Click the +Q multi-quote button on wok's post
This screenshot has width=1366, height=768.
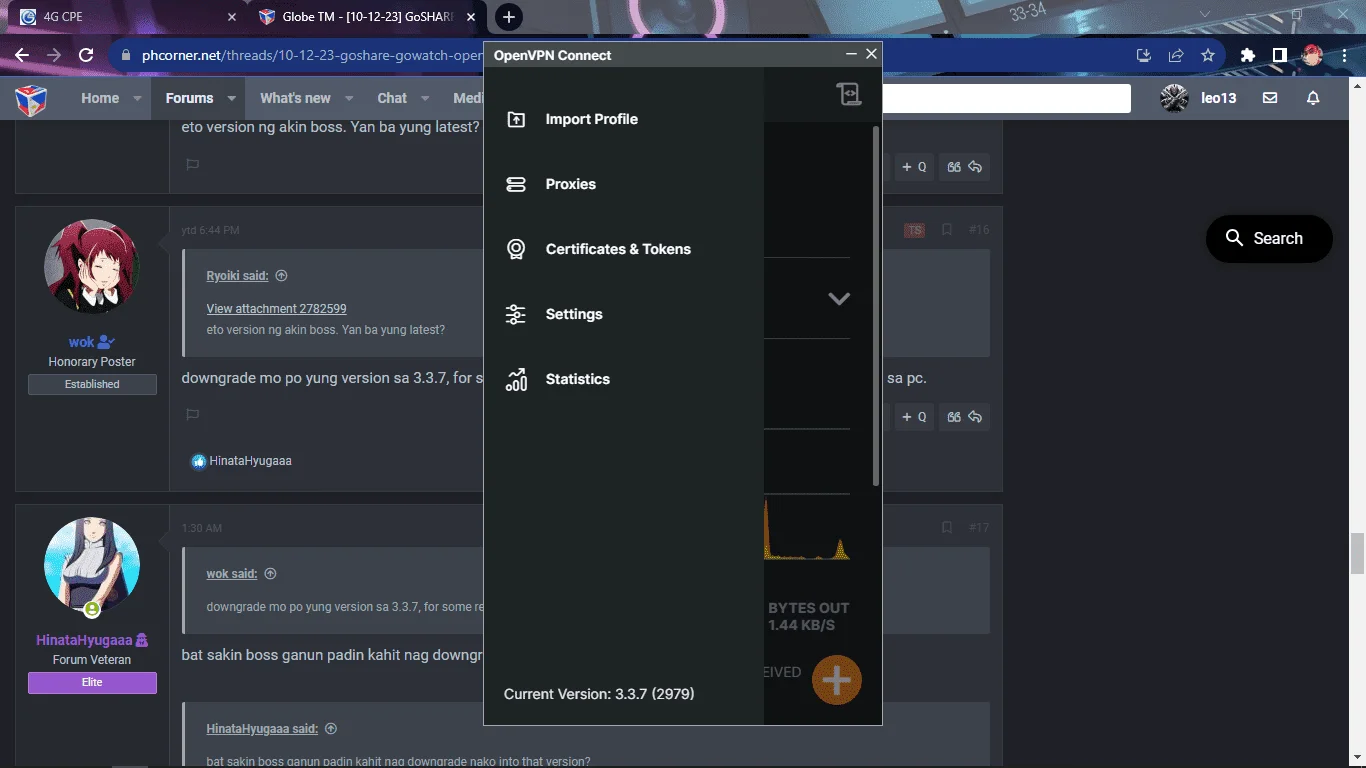click(914, 417)
